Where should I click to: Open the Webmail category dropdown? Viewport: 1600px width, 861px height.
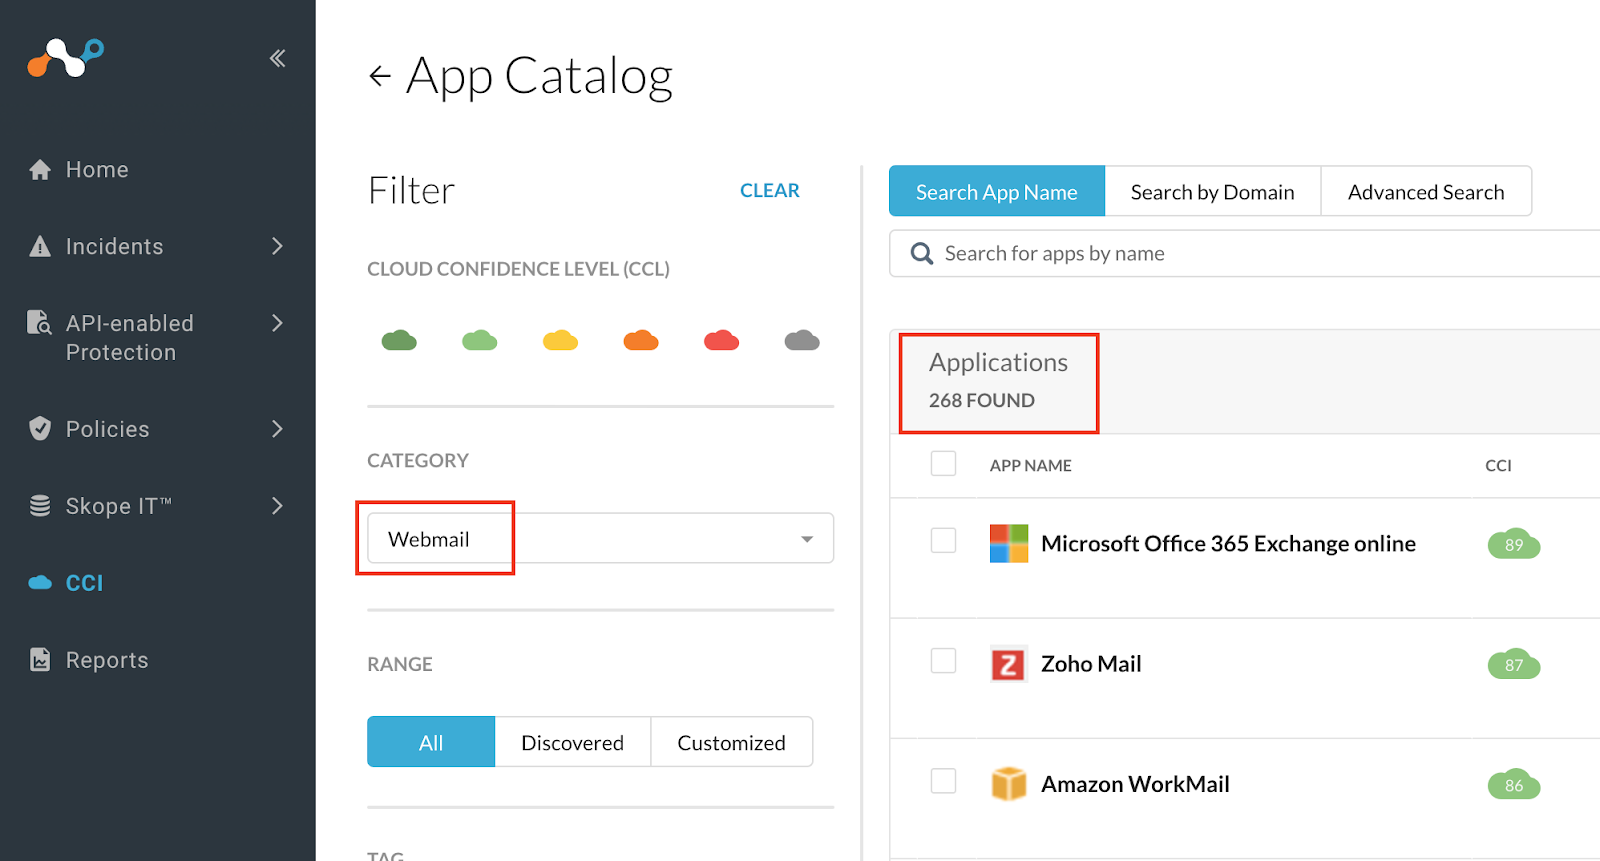pyautogui.click(x=600, y=538)
